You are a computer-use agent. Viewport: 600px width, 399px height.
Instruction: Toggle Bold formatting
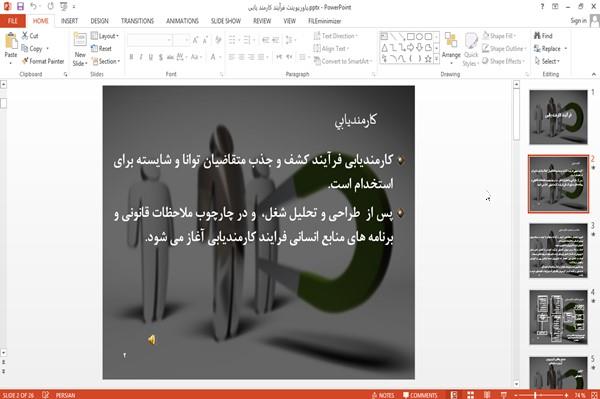(x=131, y=57)
